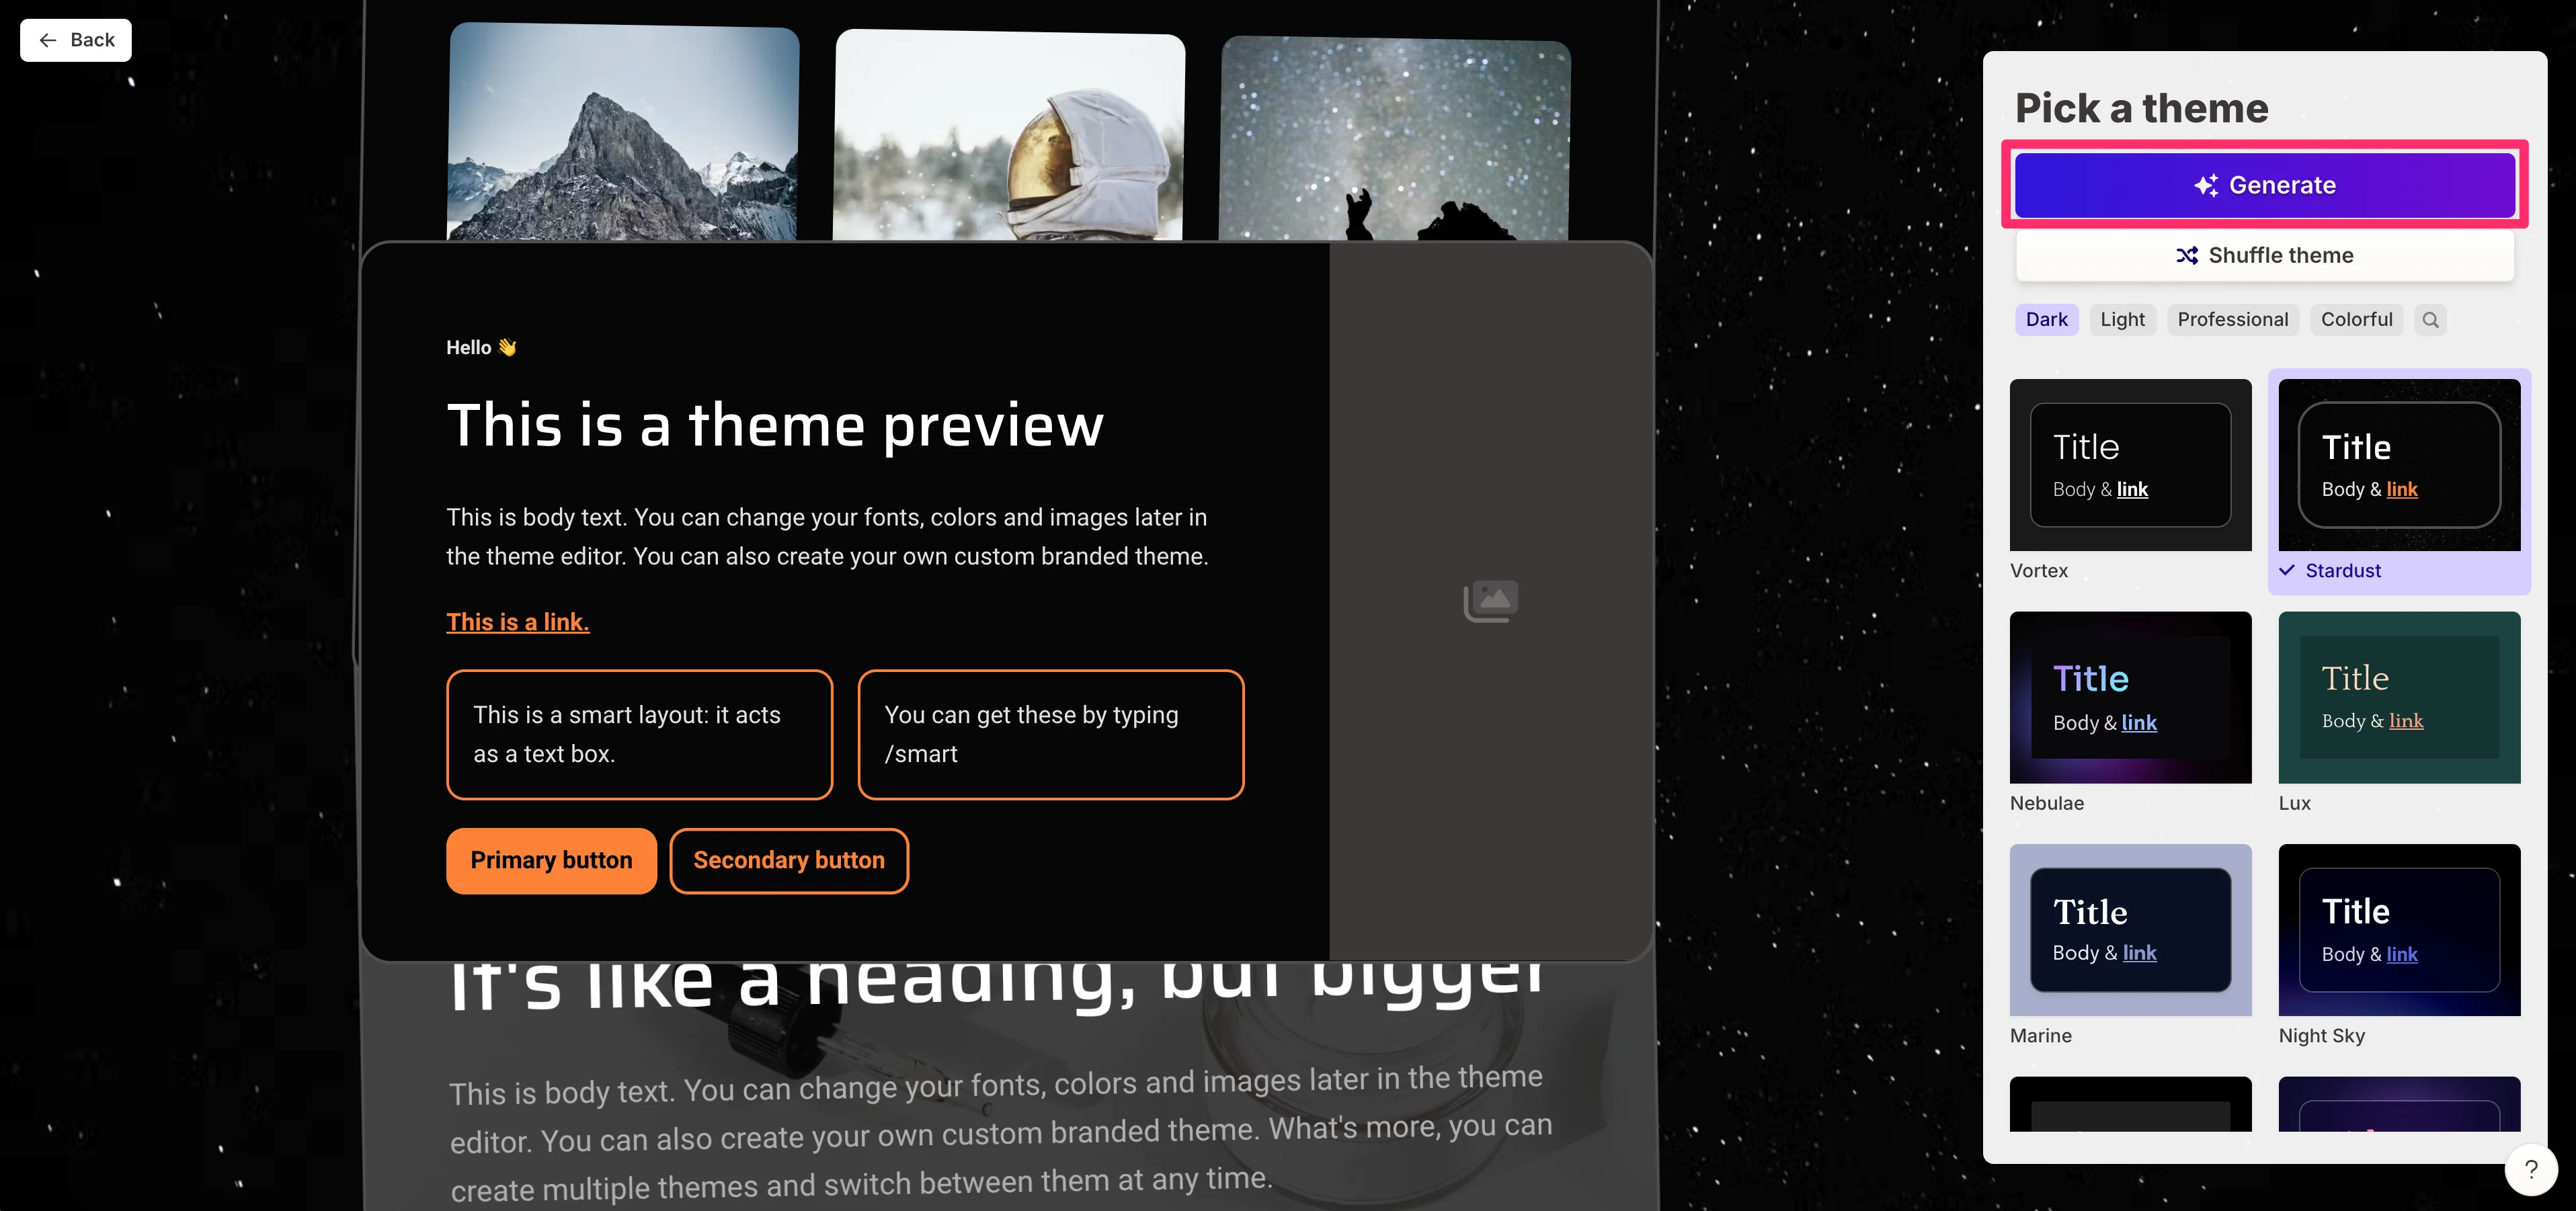Pick the Lux theme card

tap(2399, 713)
